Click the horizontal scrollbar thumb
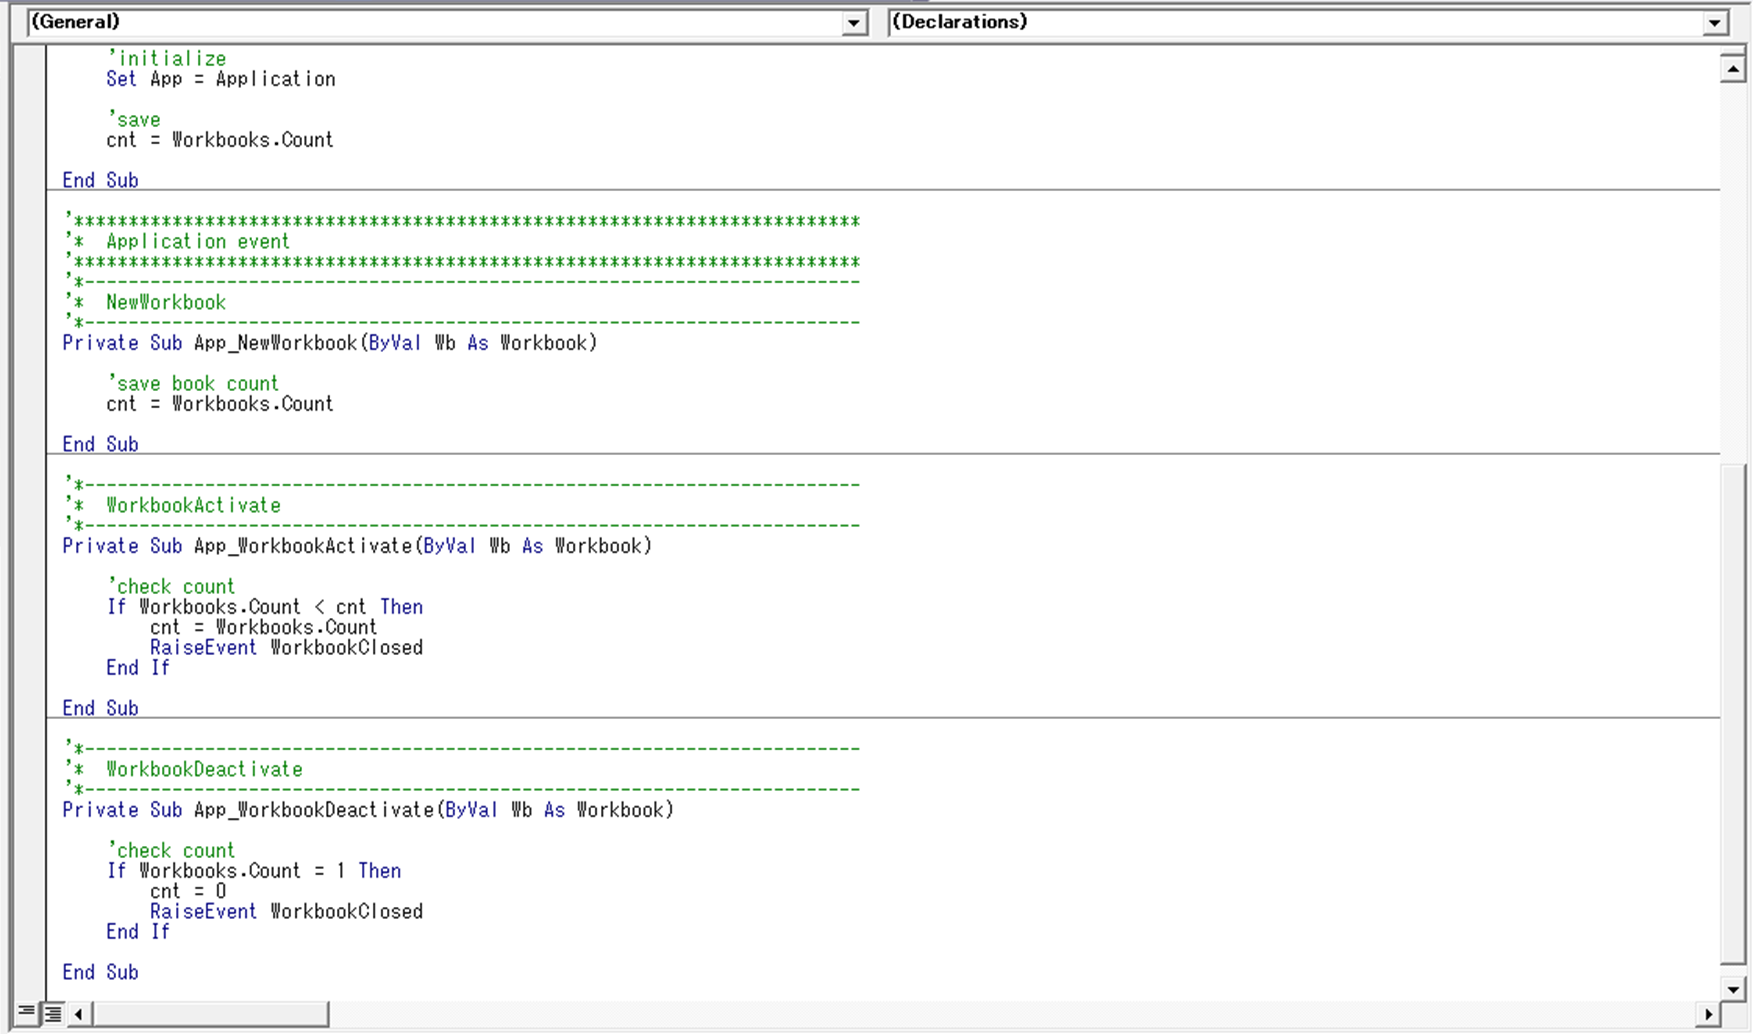 [211, 1014]
